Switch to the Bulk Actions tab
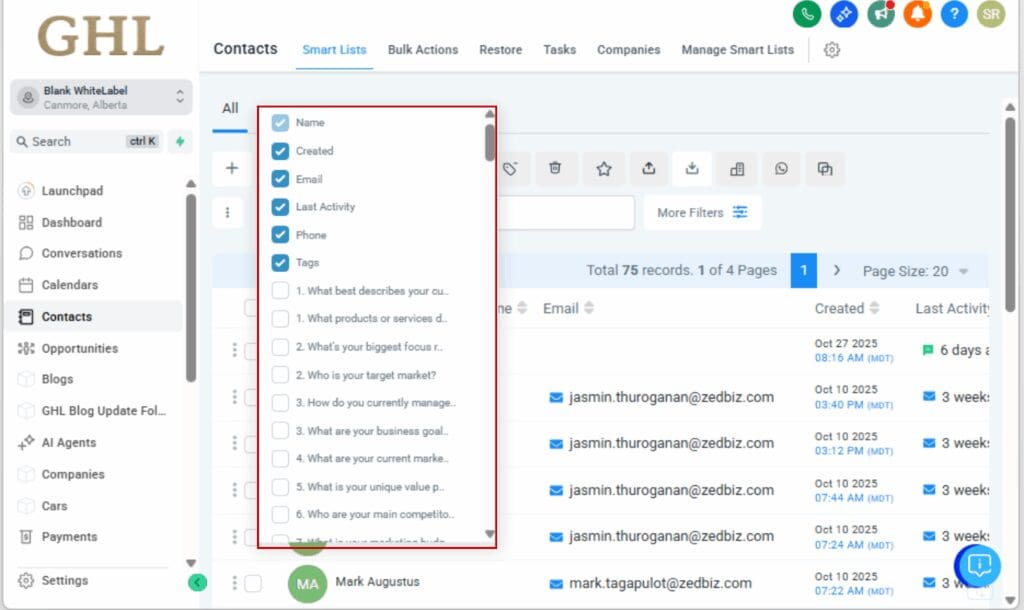Screen dimensions: 1024x610 coord(423,49)
